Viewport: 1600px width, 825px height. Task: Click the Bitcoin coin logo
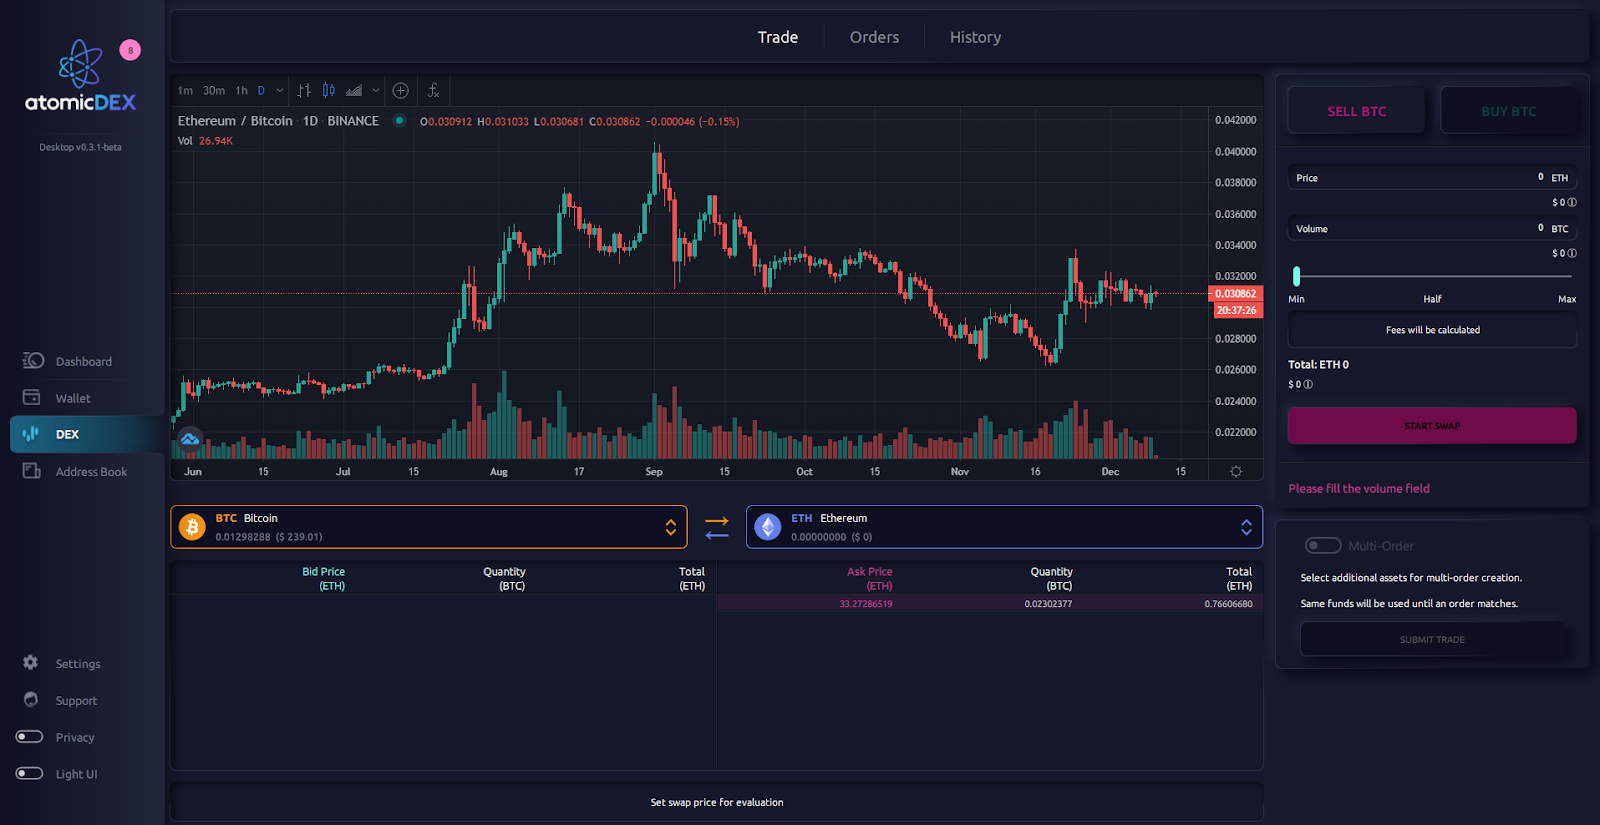tap(192, 527)
